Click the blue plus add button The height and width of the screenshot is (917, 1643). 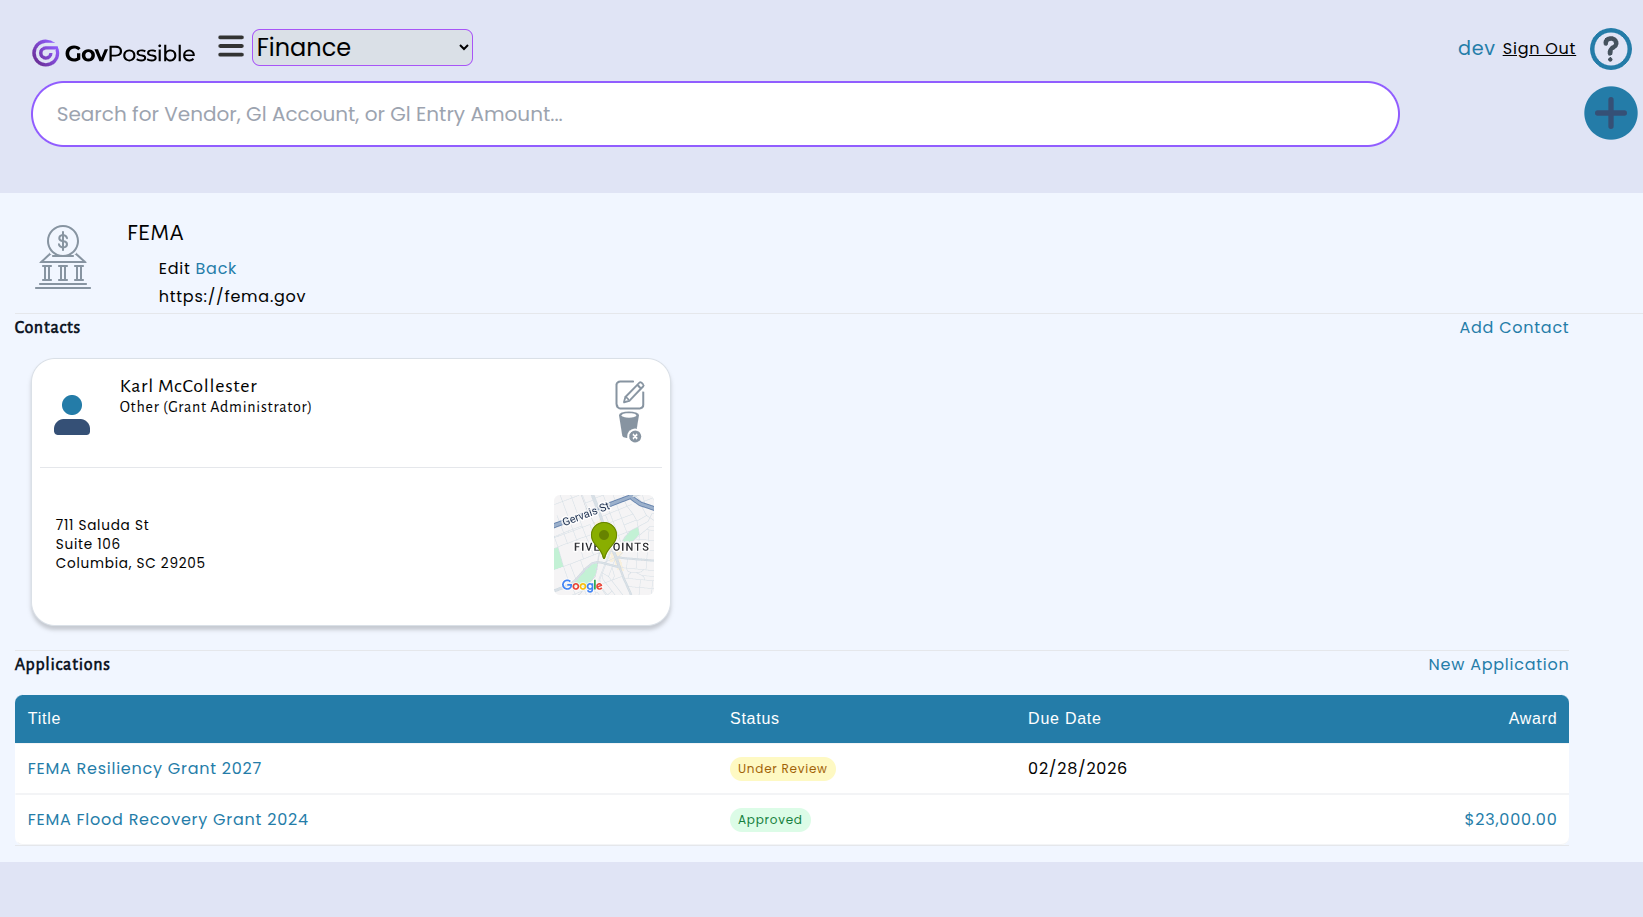[x=1610, y=113]
